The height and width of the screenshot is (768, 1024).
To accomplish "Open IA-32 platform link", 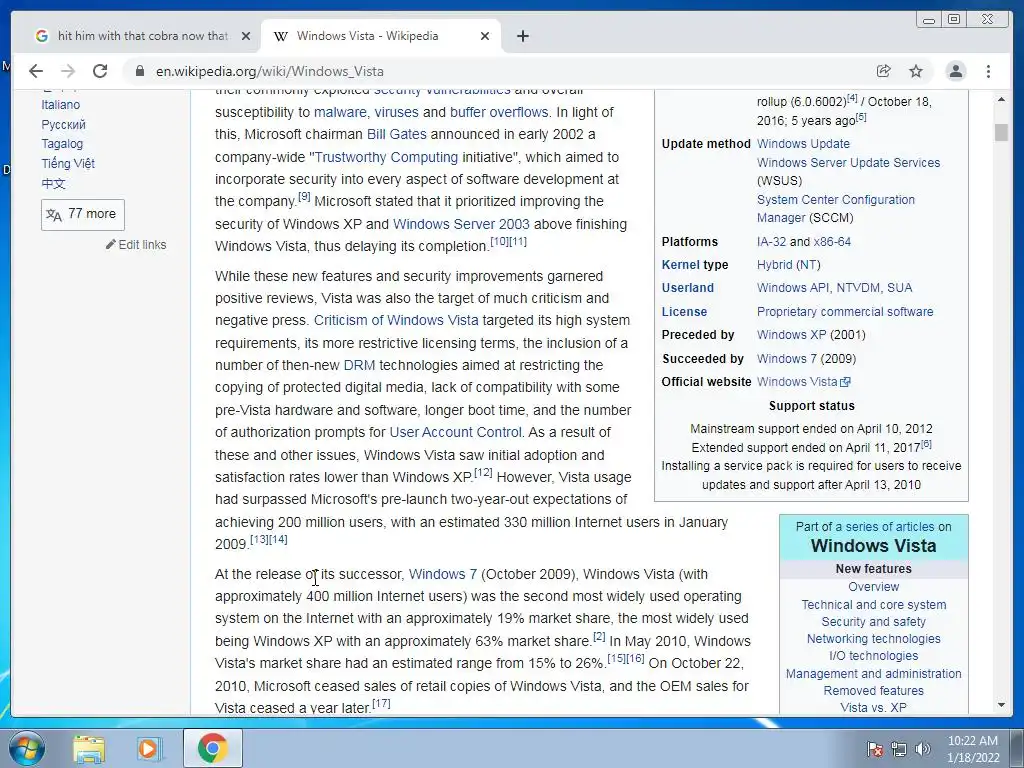I will coord(771,242).
